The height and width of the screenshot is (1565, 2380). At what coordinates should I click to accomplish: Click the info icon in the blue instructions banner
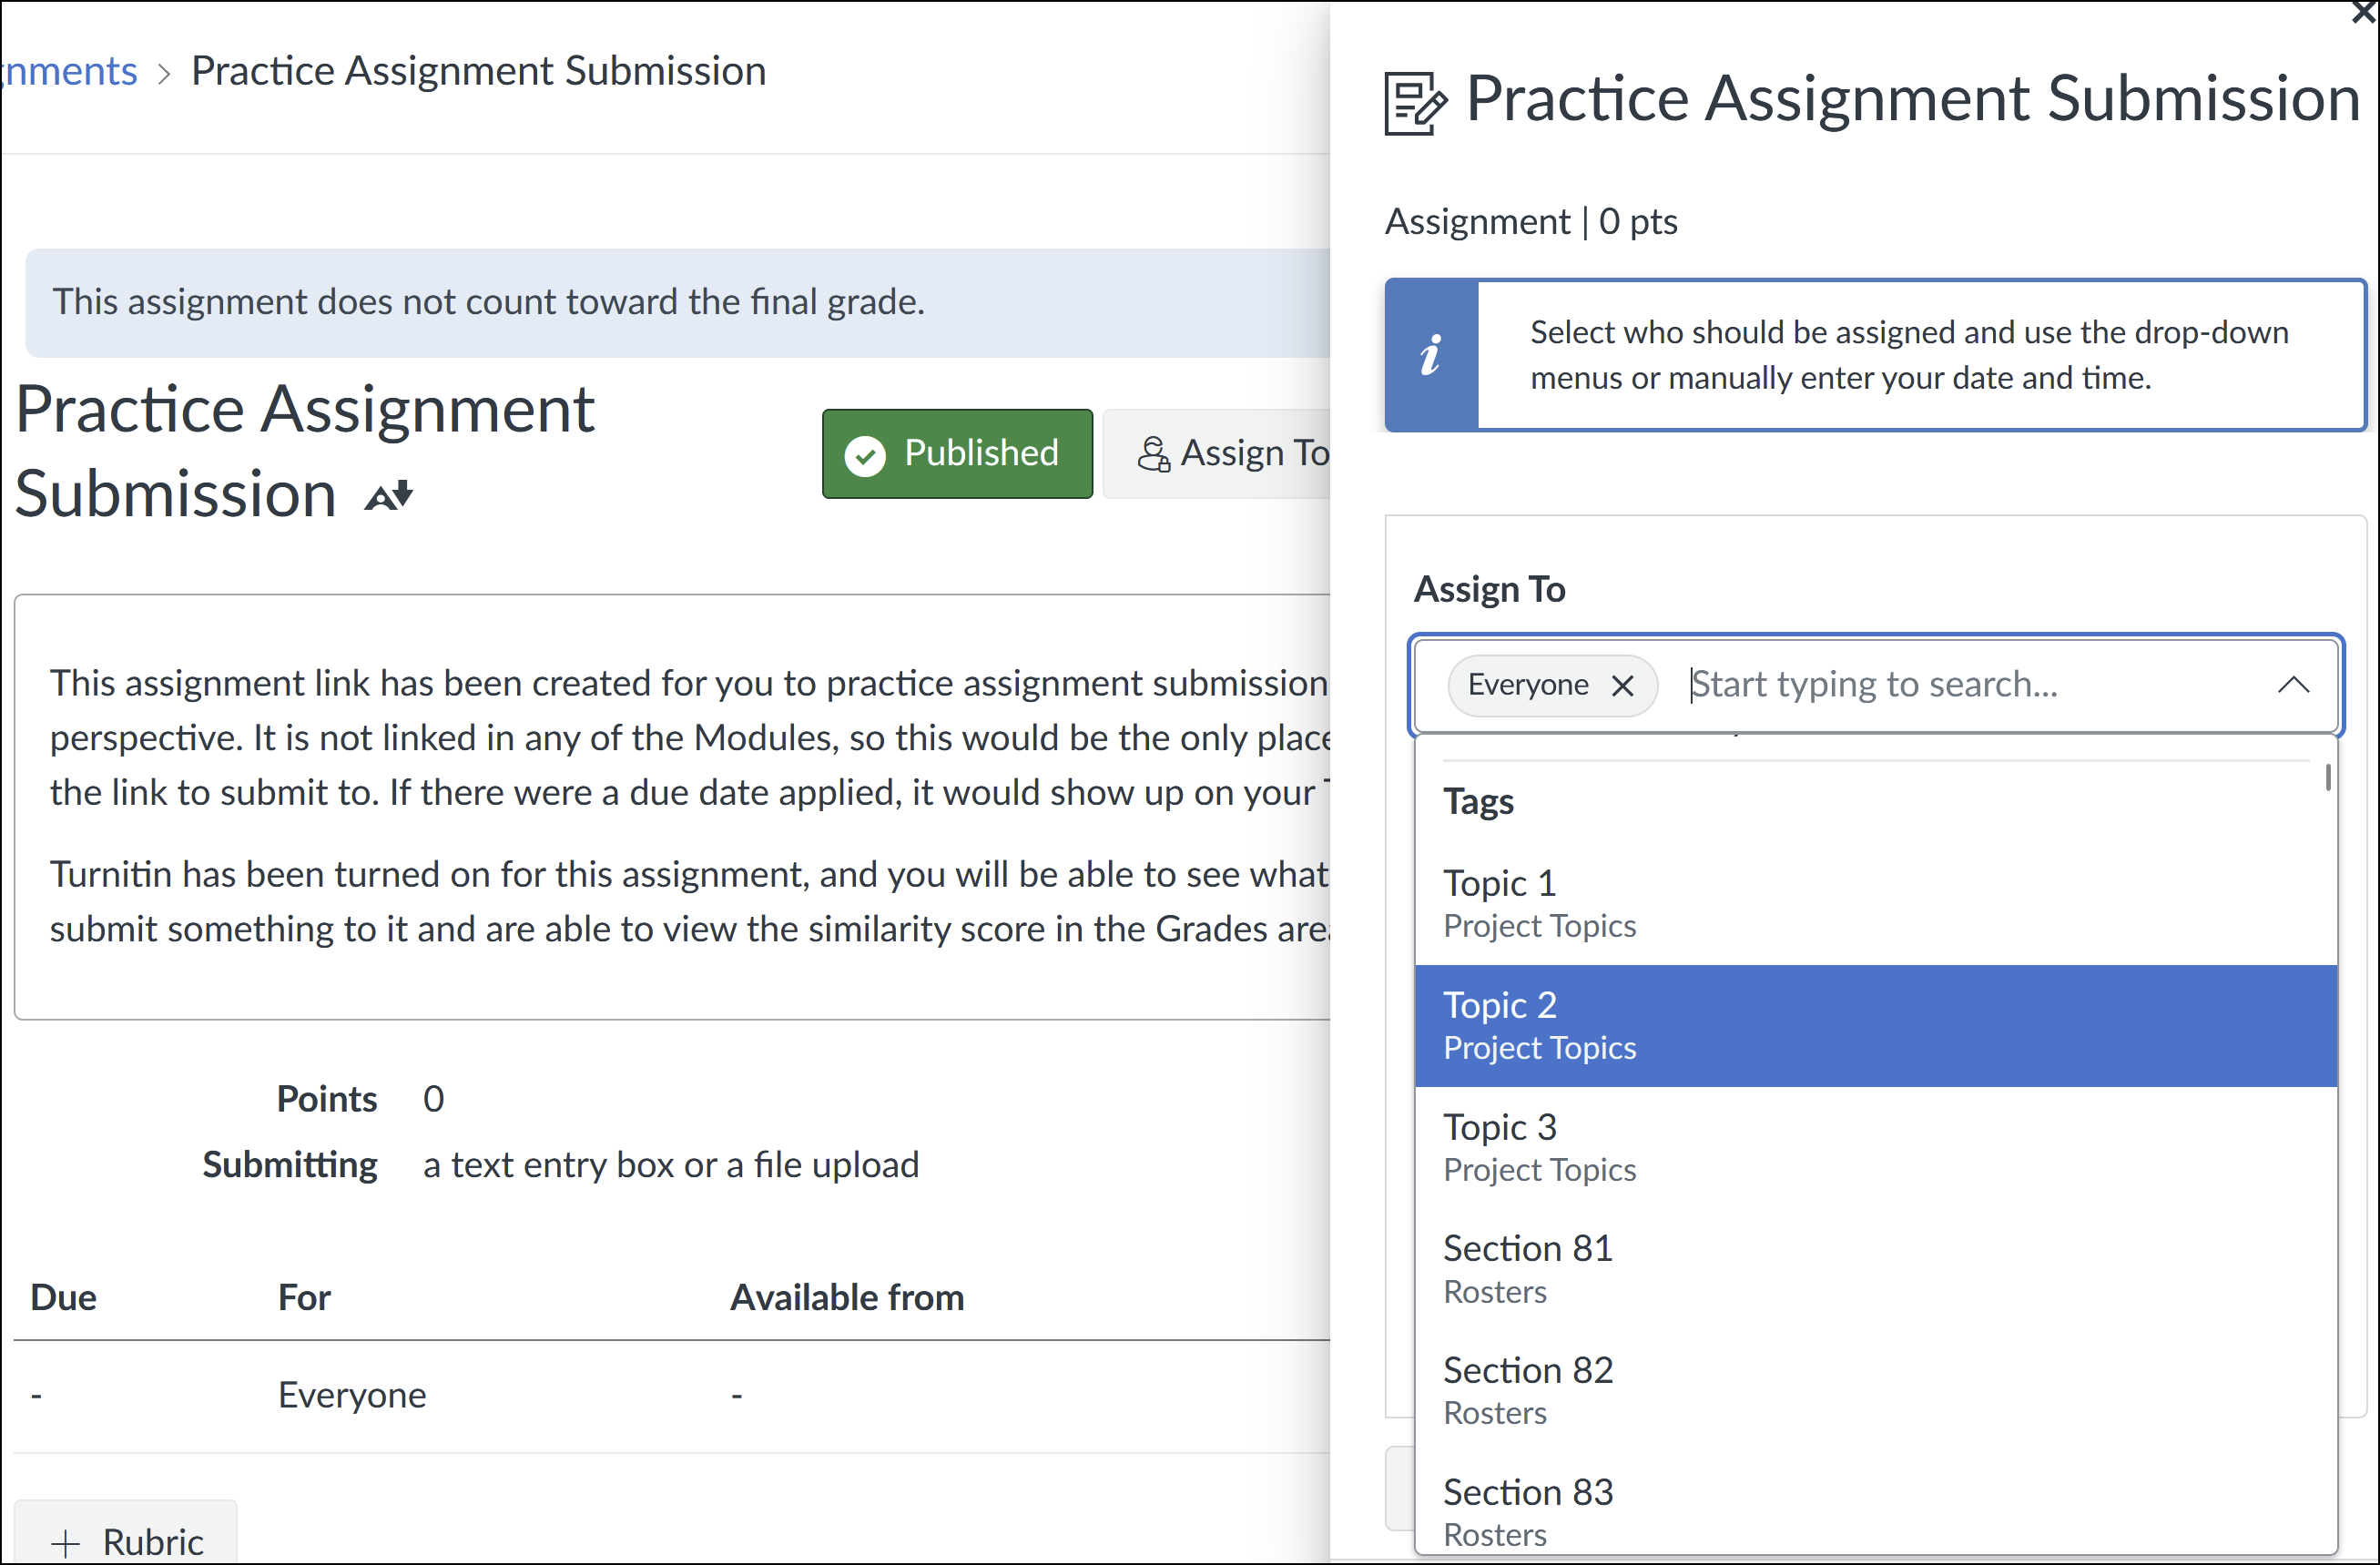coord(1432,356)
